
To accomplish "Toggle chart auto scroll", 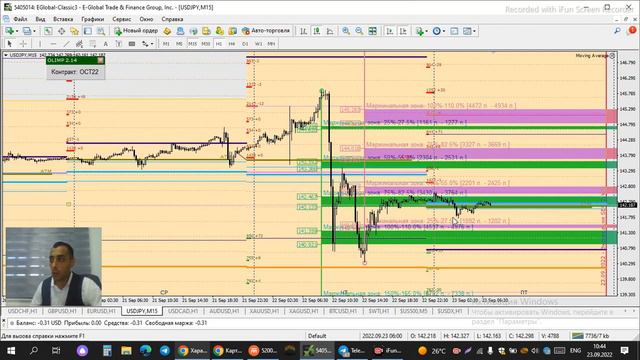I will pos(390,31).
